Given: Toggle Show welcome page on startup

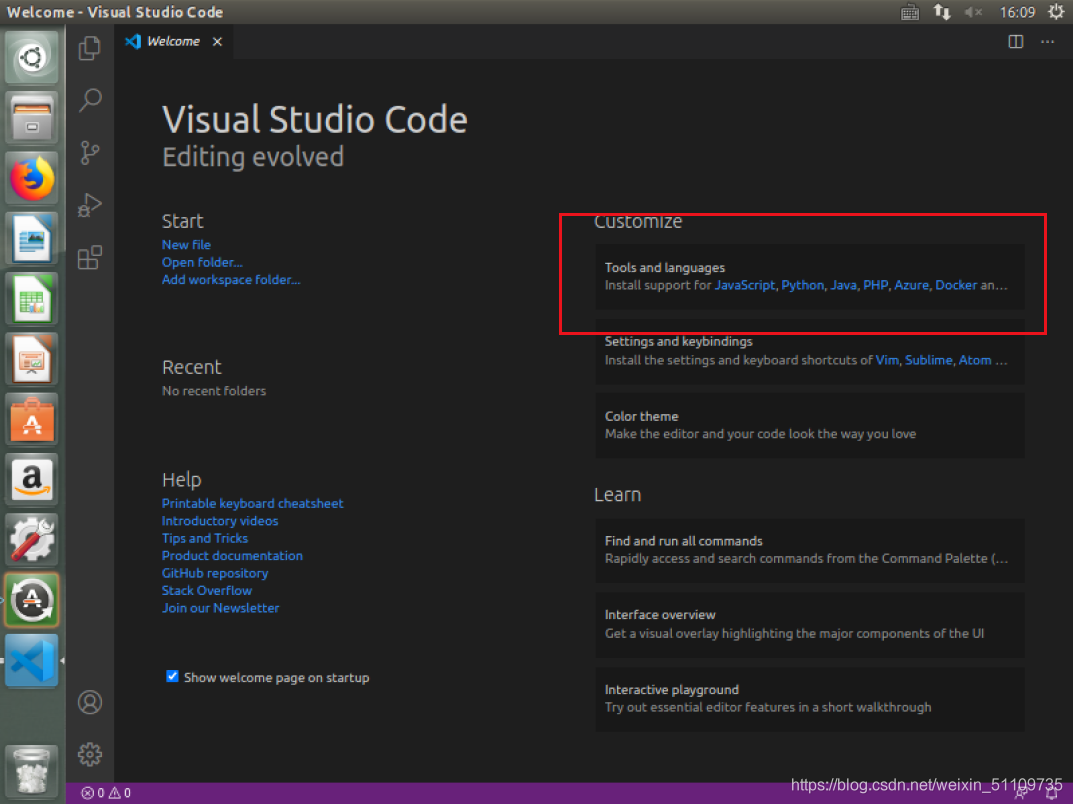Looking at the screenshot, I should pos(172,677).
